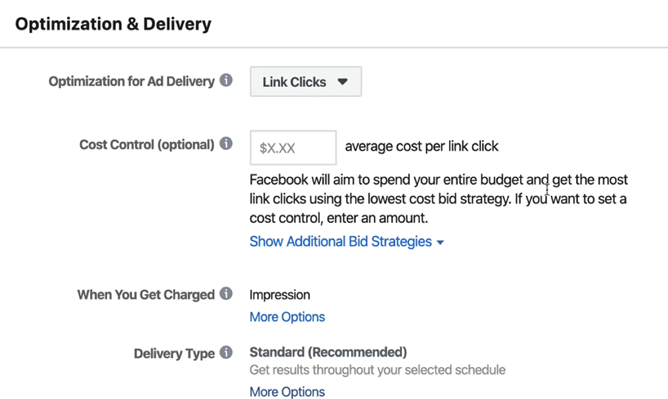Click the Impression charge value text

click(x=280, y=295)
